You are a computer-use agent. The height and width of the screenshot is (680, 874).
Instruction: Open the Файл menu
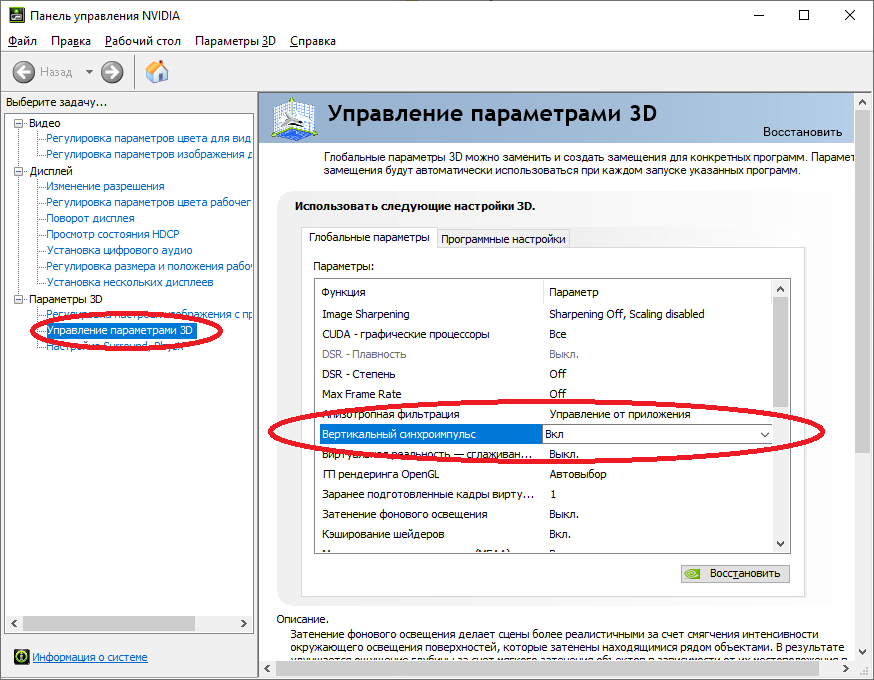(22, 41)
